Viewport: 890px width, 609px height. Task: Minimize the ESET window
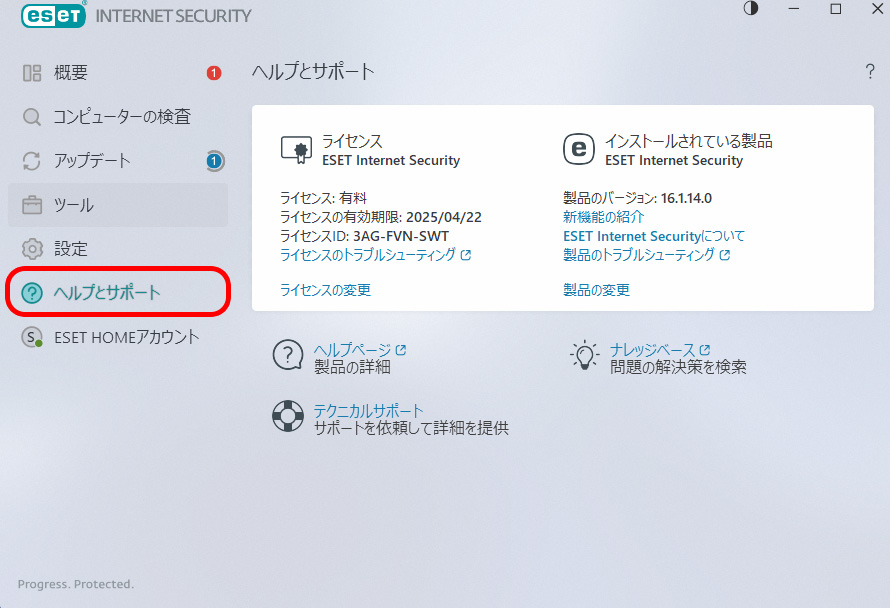794,9
